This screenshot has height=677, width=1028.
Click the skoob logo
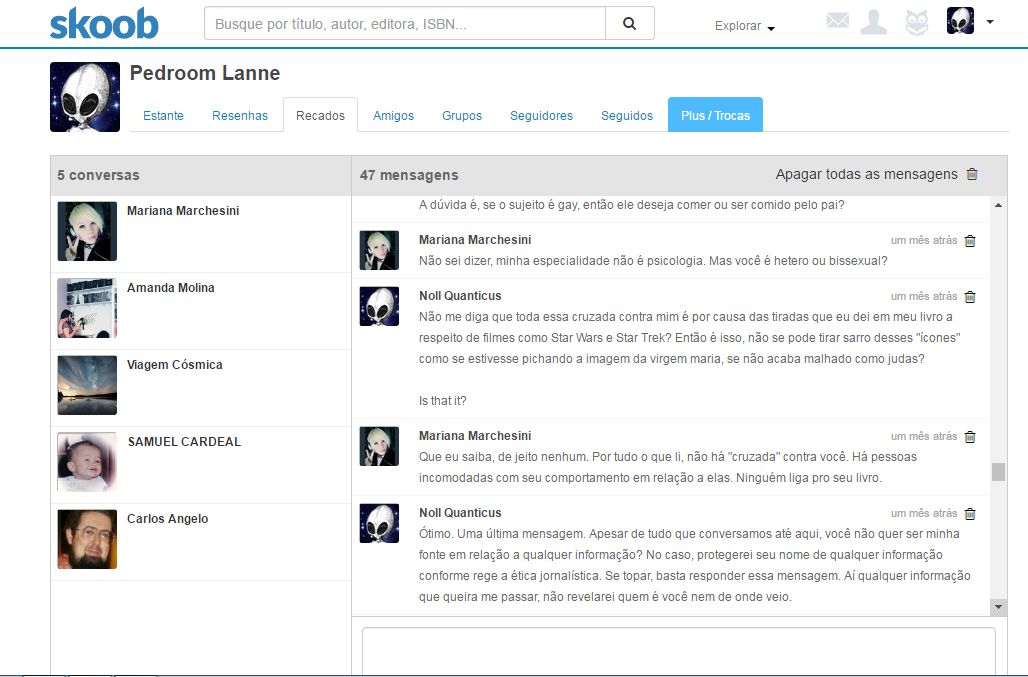tap(104, 24)
